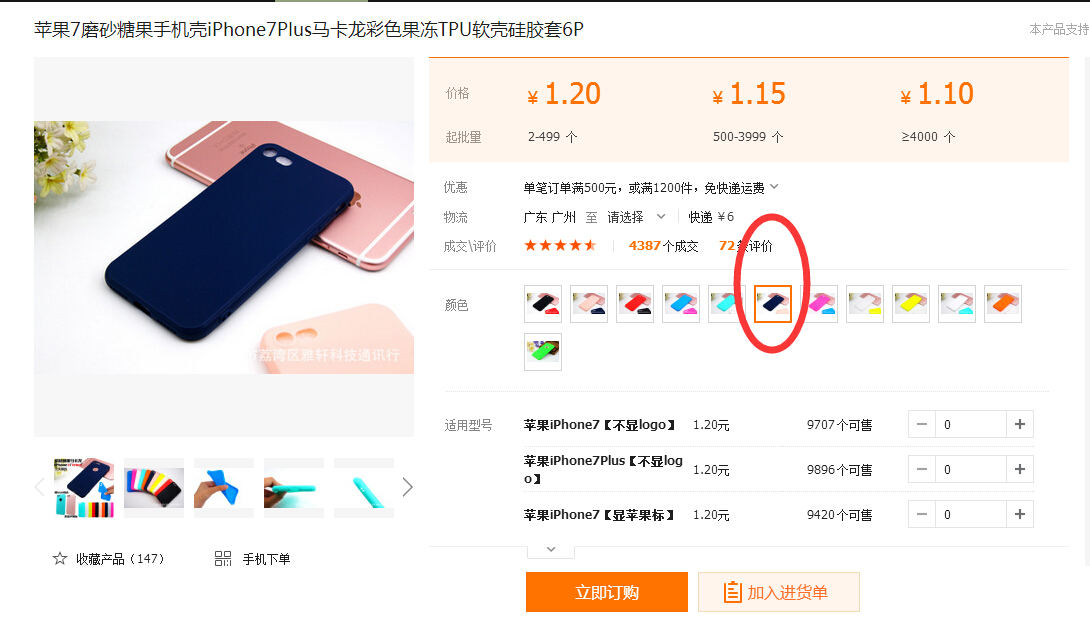Image resolution: width=1090 pixels, height=632 pixels.
Task: Click the star icon to favorite the product
Action: (60, 558)
